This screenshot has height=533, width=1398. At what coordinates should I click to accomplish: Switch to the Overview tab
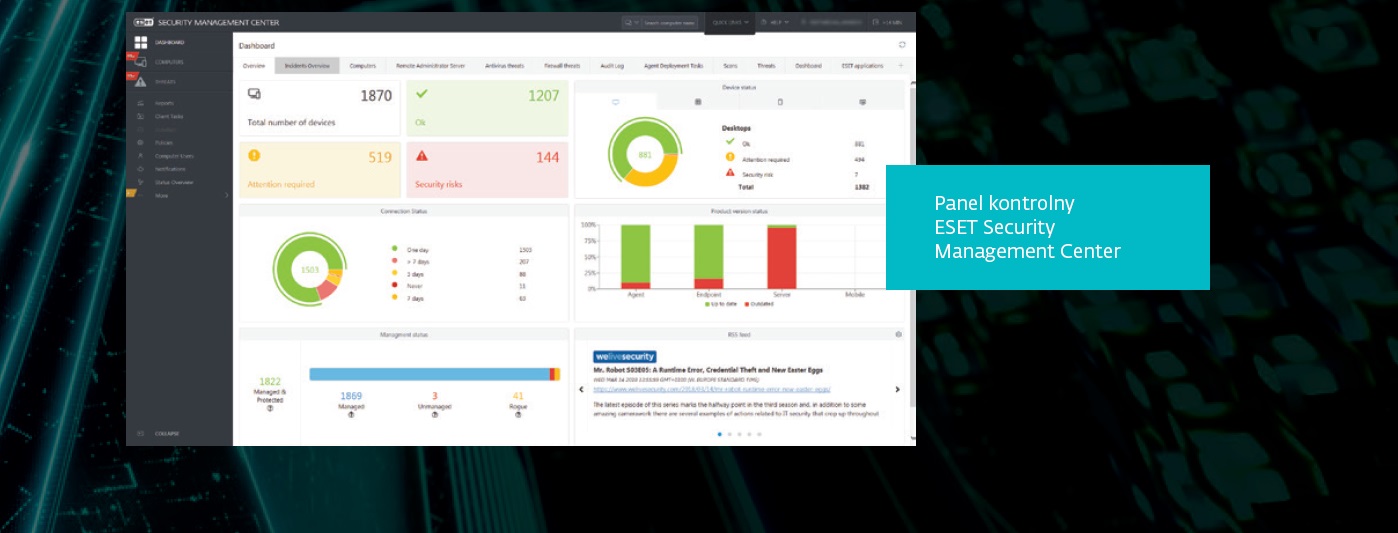coord(254,66)
